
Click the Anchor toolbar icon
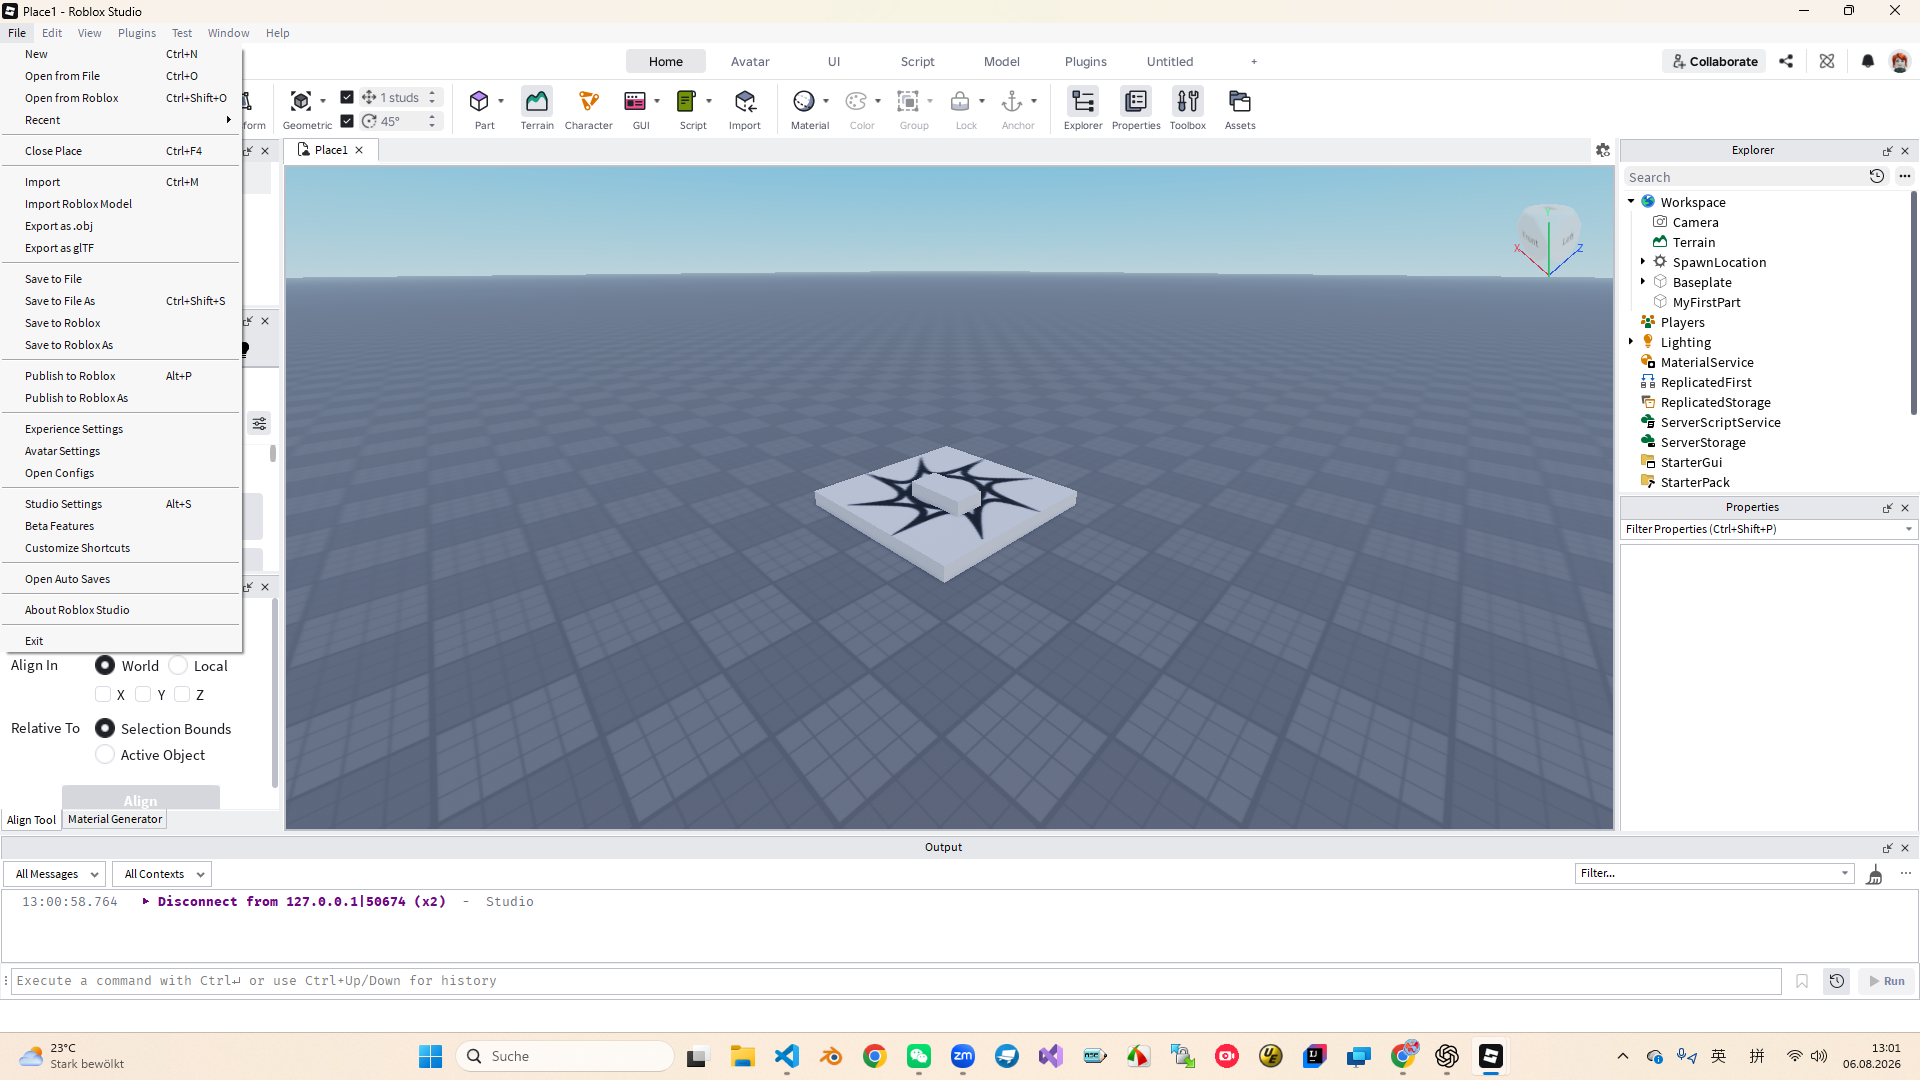pyautogui.click(x=1012, y=101)
